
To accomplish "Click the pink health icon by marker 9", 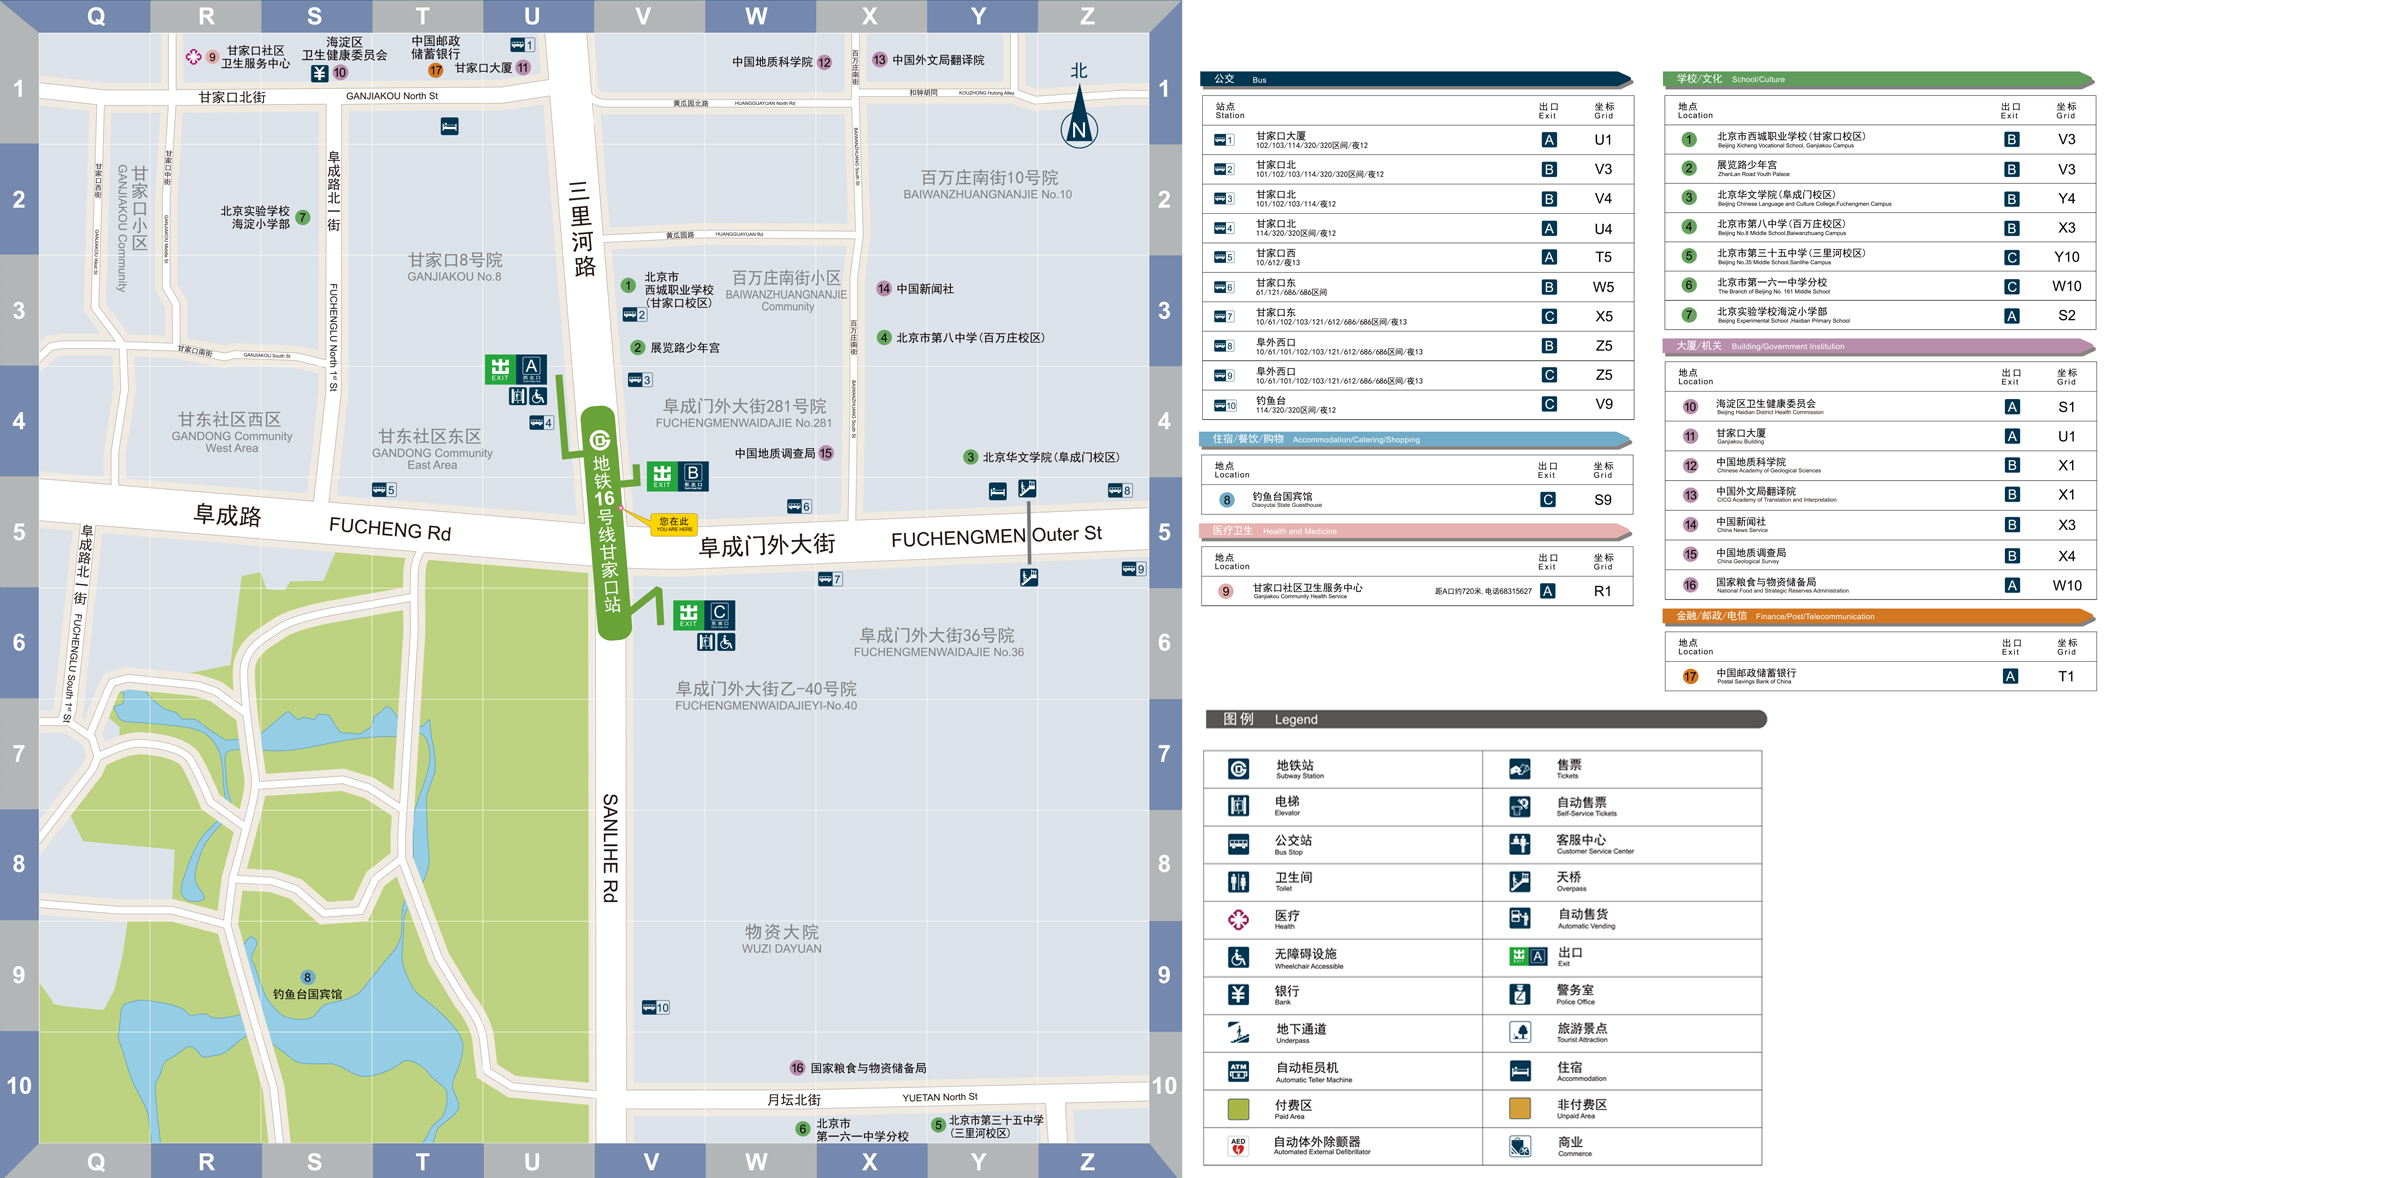I will pyautogui.click(x=194, y=57).
